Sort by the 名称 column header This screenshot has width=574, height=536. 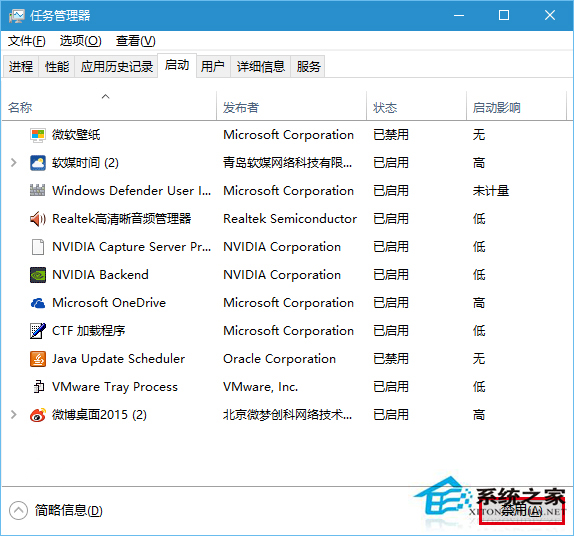coord(109,106)
